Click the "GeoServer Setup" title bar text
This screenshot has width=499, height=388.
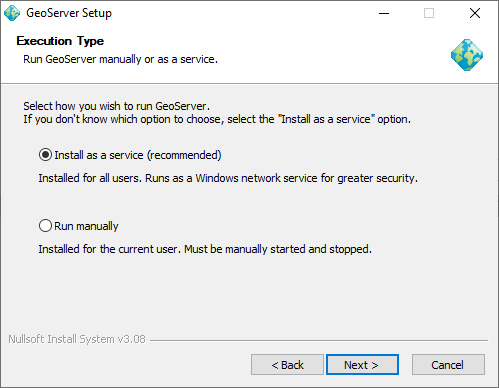[69, 13]
